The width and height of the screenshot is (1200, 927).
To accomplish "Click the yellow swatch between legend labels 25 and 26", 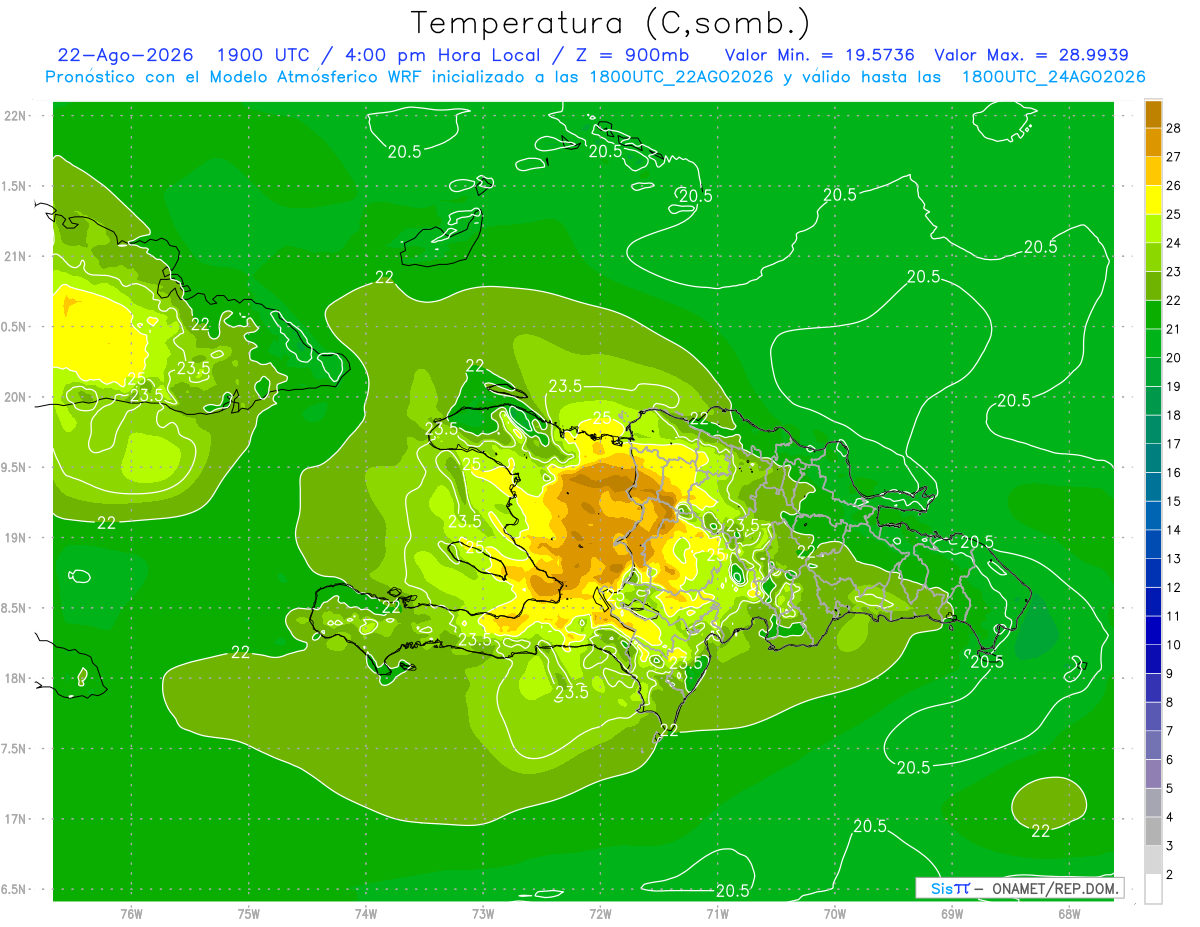I will [1153, 199].
